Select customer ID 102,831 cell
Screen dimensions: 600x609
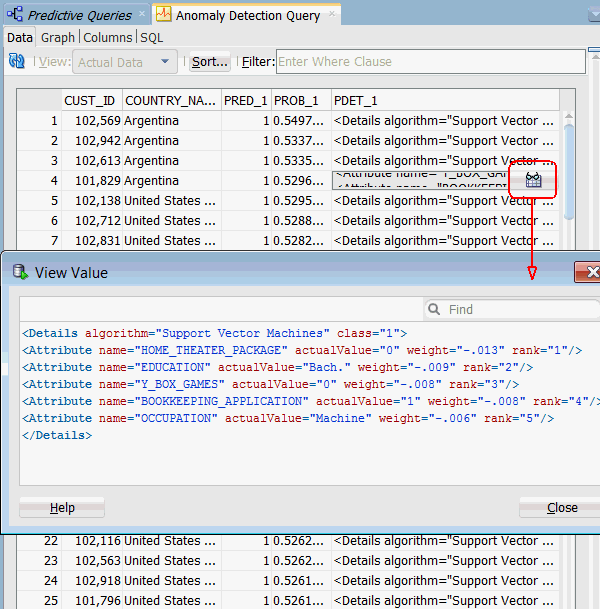tap(92, 241)
